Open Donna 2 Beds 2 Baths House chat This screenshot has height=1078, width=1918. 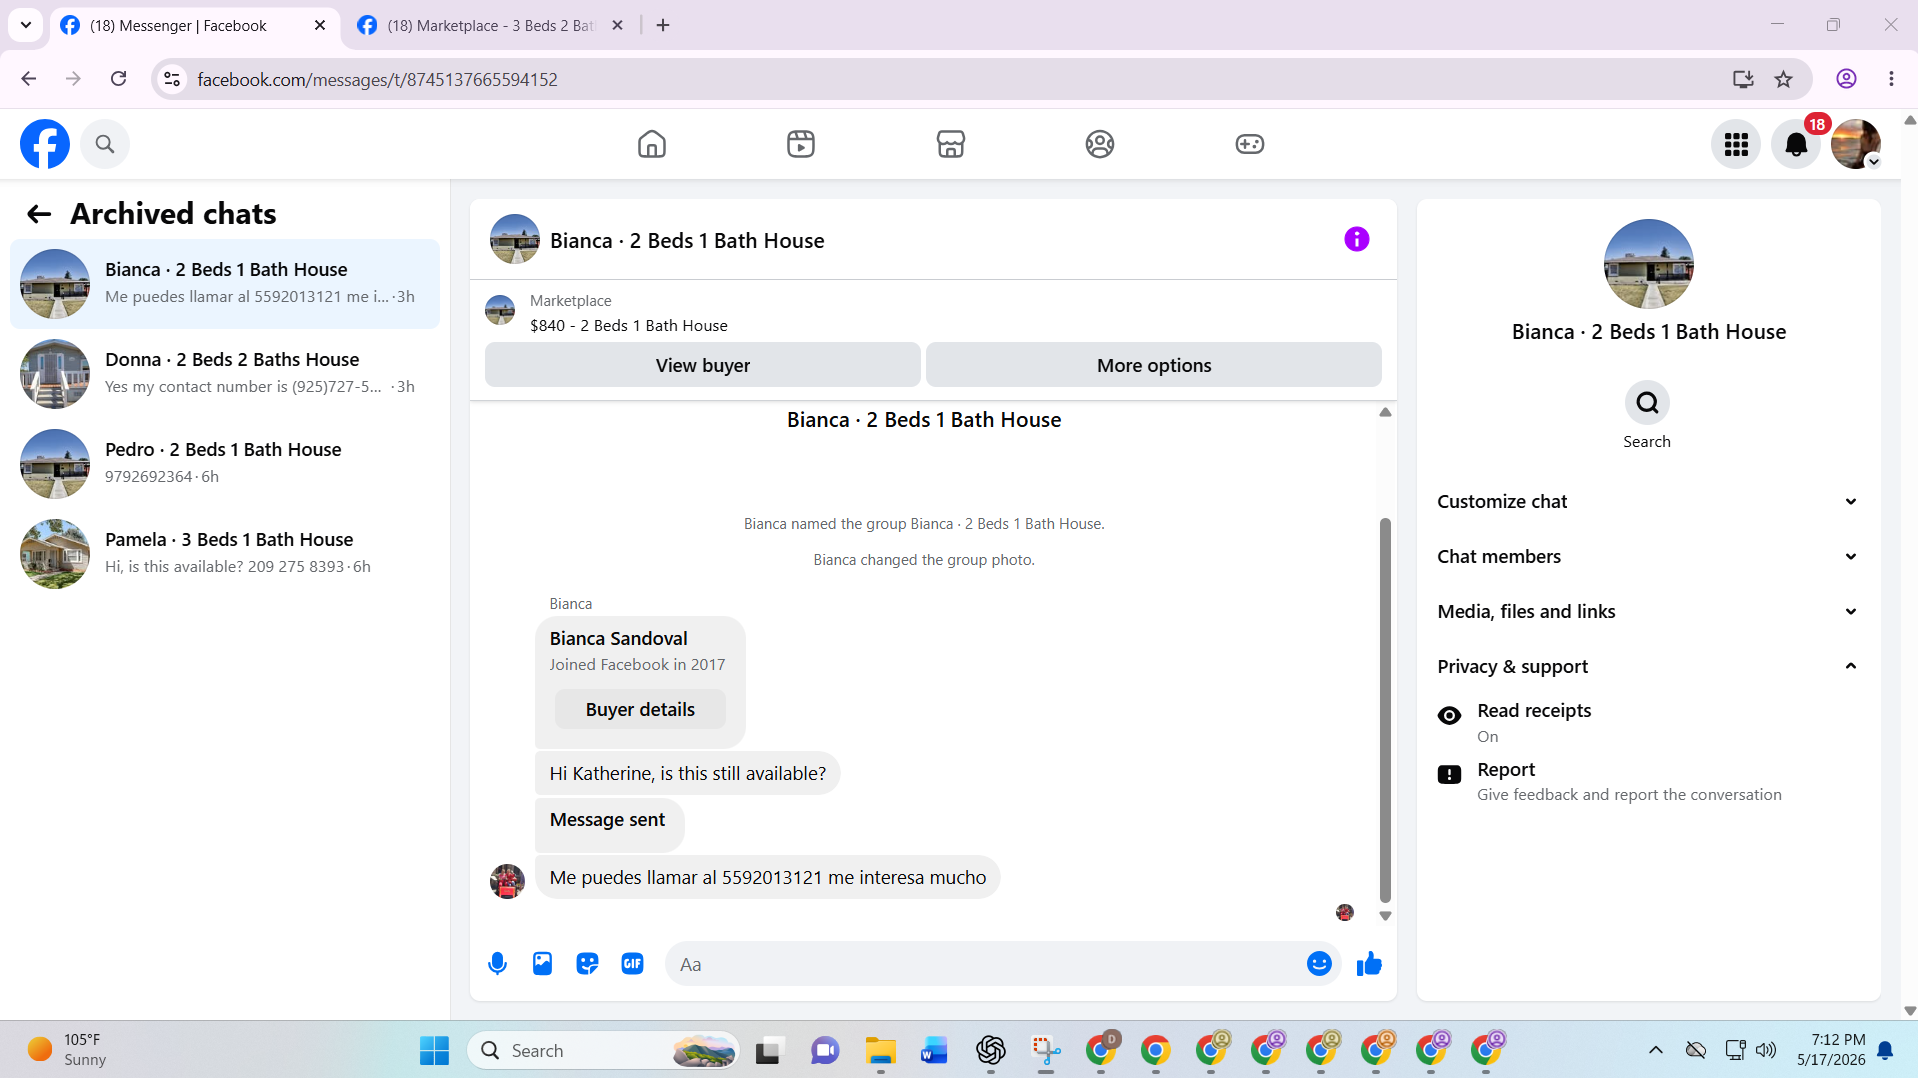click(225, 374)
